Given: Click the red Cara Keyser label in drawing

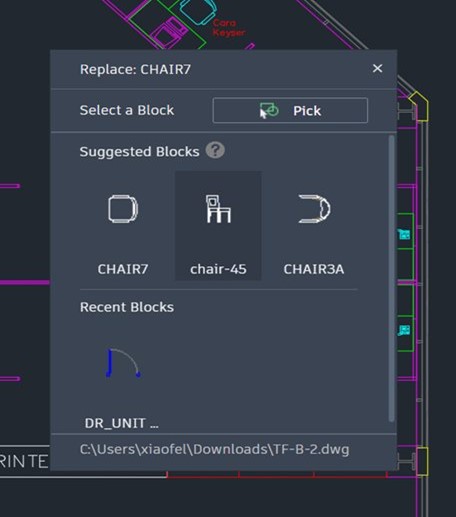Looking at the screenshot, I should coord(229,27).
